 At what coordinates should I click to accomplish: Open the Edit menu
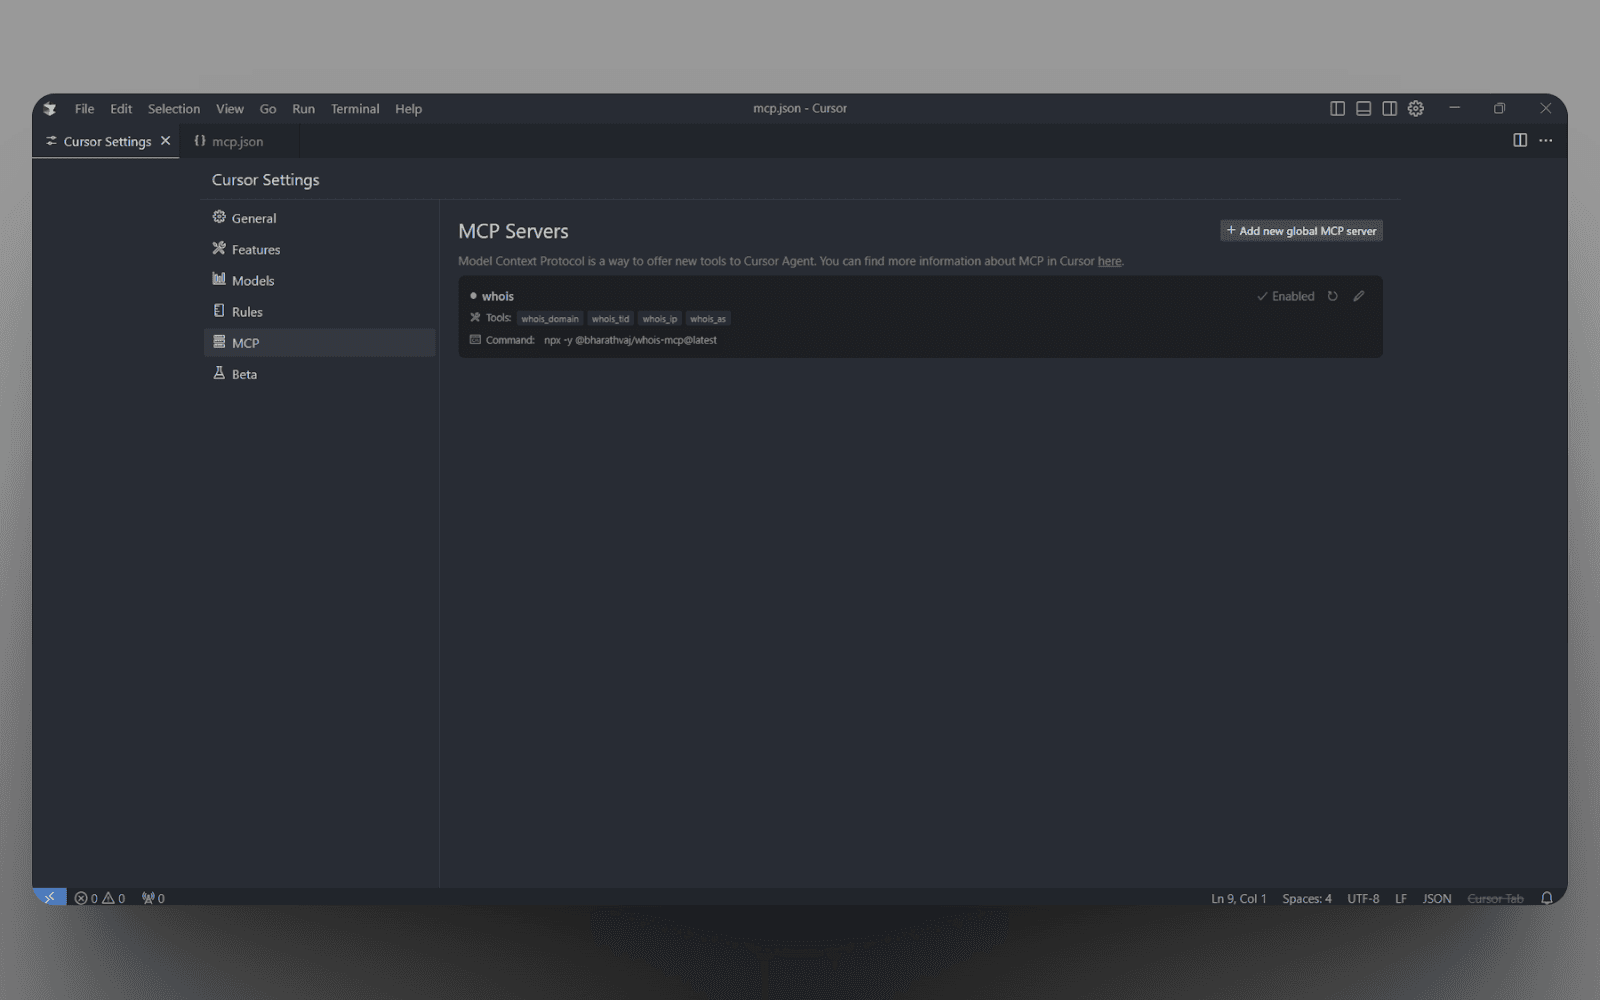pyautogui.click(x=121, y=109)
